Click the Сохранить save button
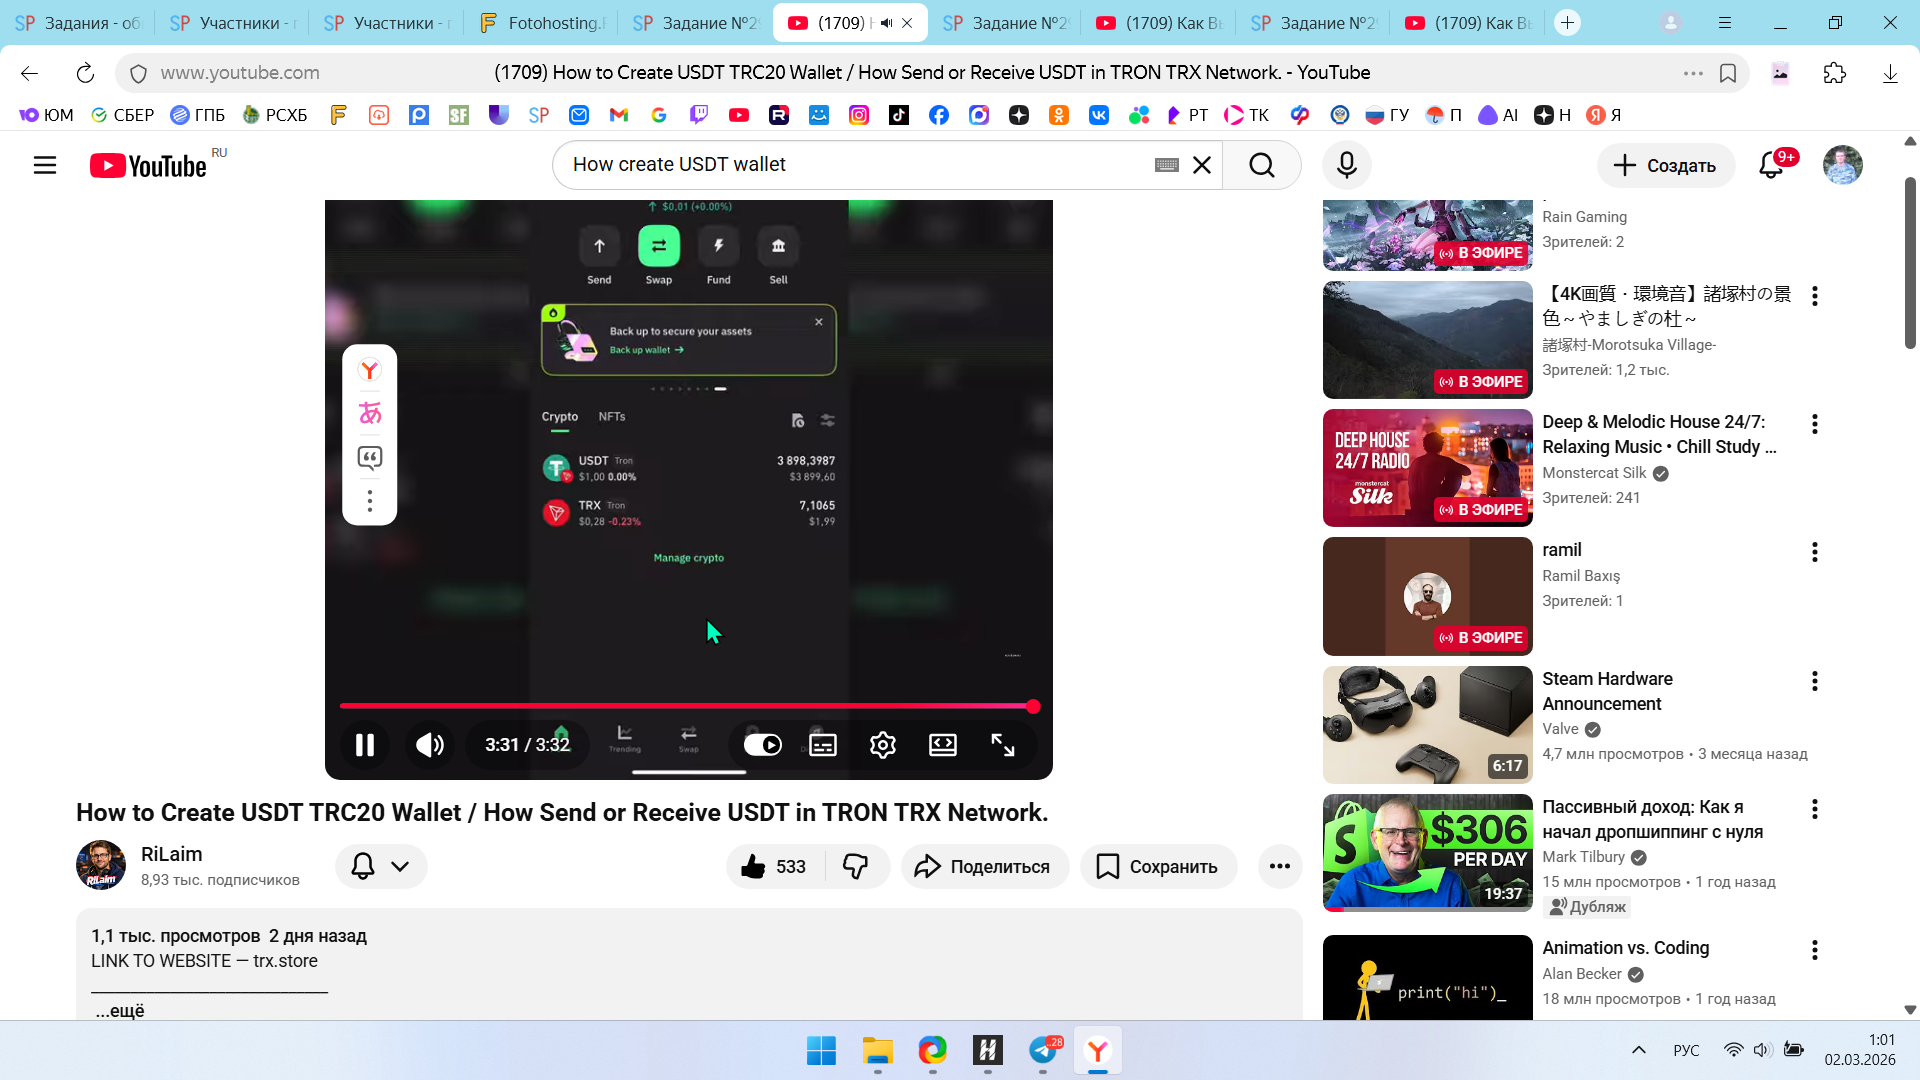The height and width of the screenshot is (1080, 1920). pyautogui.click(x=1158, y=866)
